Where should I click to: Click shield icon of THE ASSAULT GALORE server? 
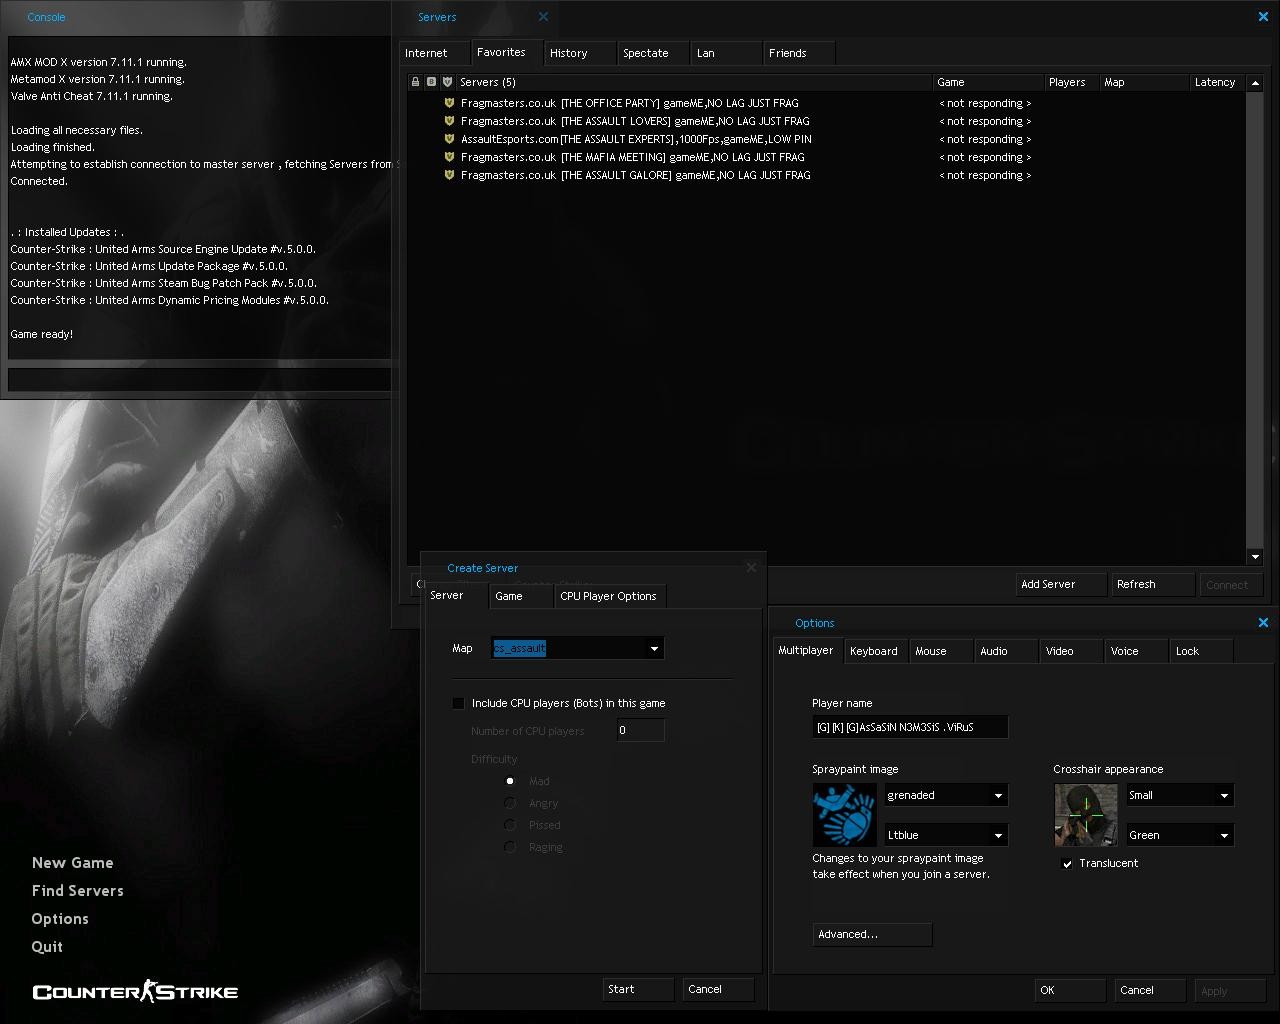(x=450, y=175)
